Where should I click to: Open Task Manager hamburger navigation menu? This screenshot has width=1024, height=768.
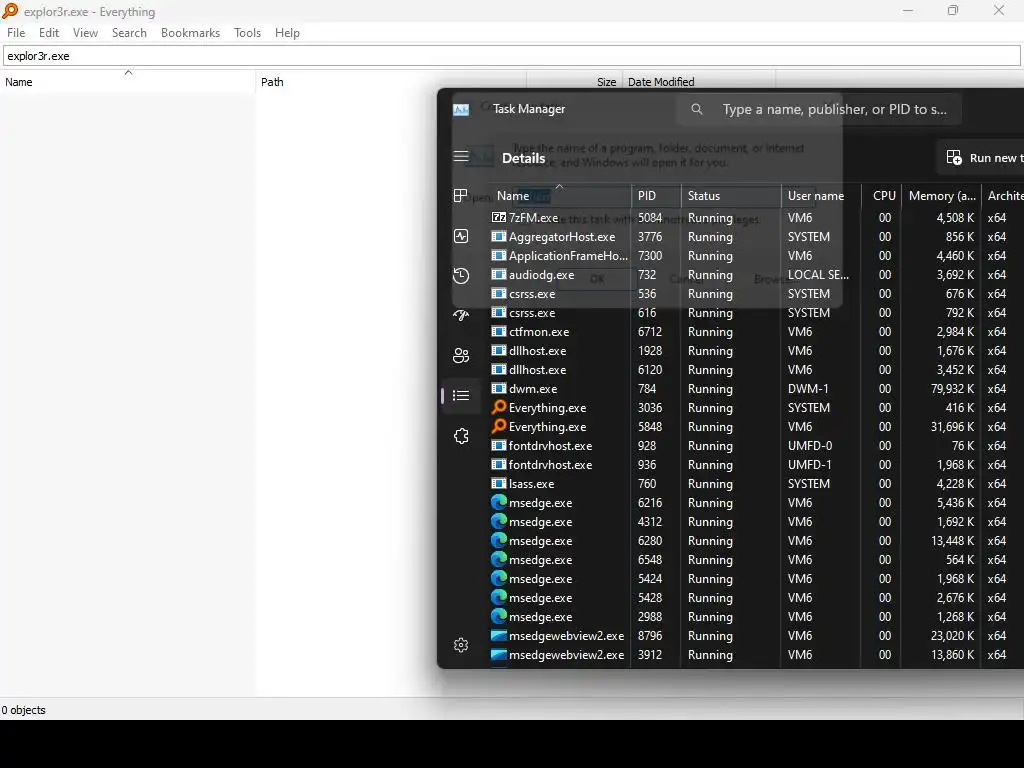pyautogui.click(x=461, y=156)
